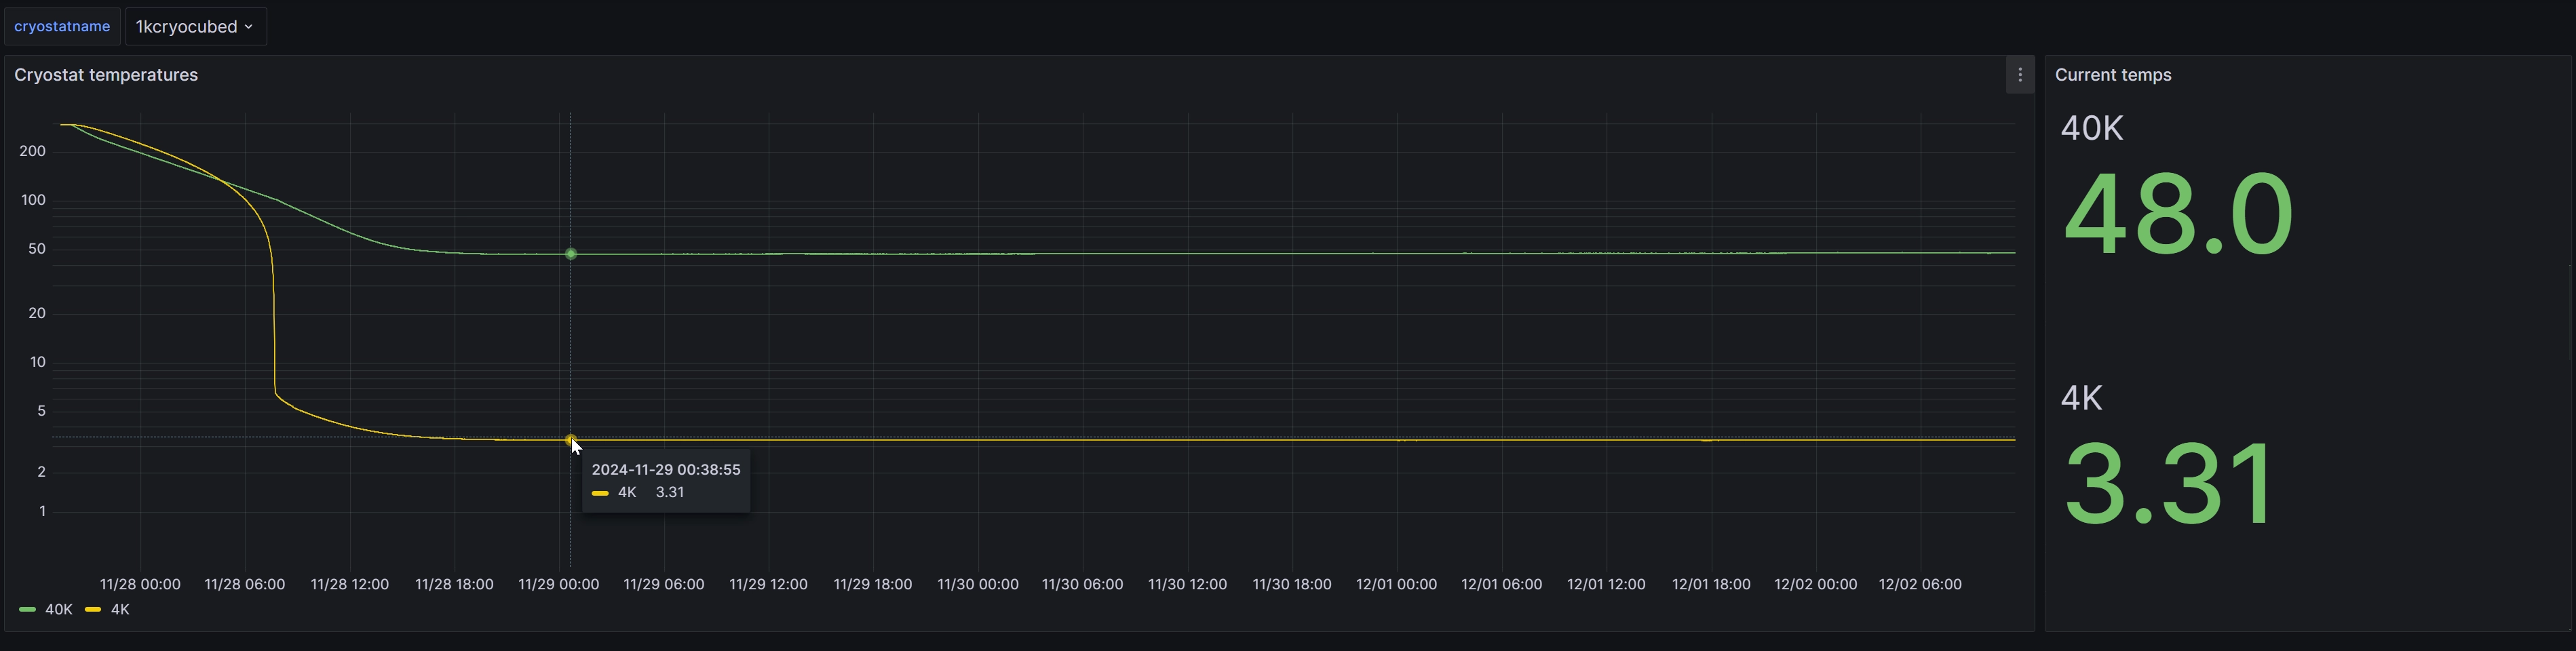Toggle the 40K series in the legend
Viewport: 2576px width, 651px height.
pyautogui.click(x=59, y=609)
